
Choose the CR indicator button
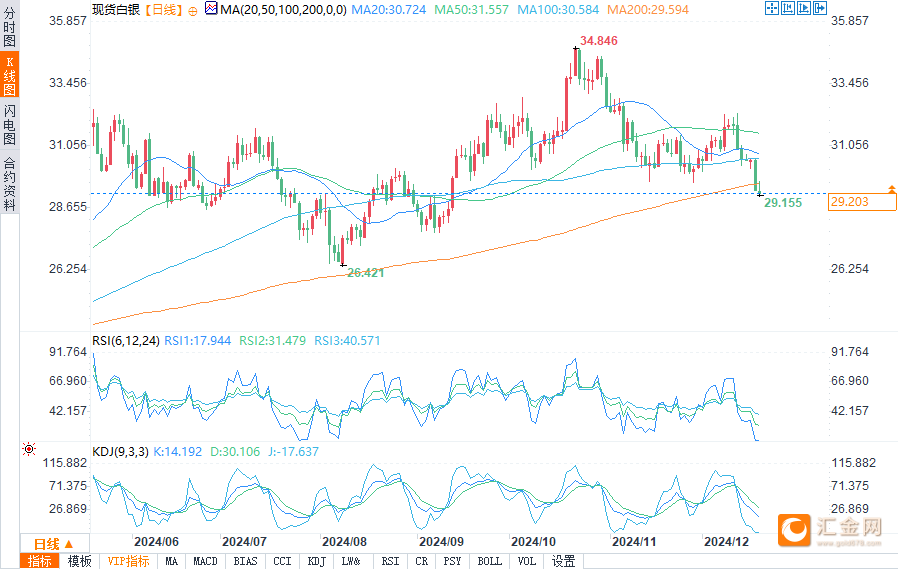pos(422,562)
